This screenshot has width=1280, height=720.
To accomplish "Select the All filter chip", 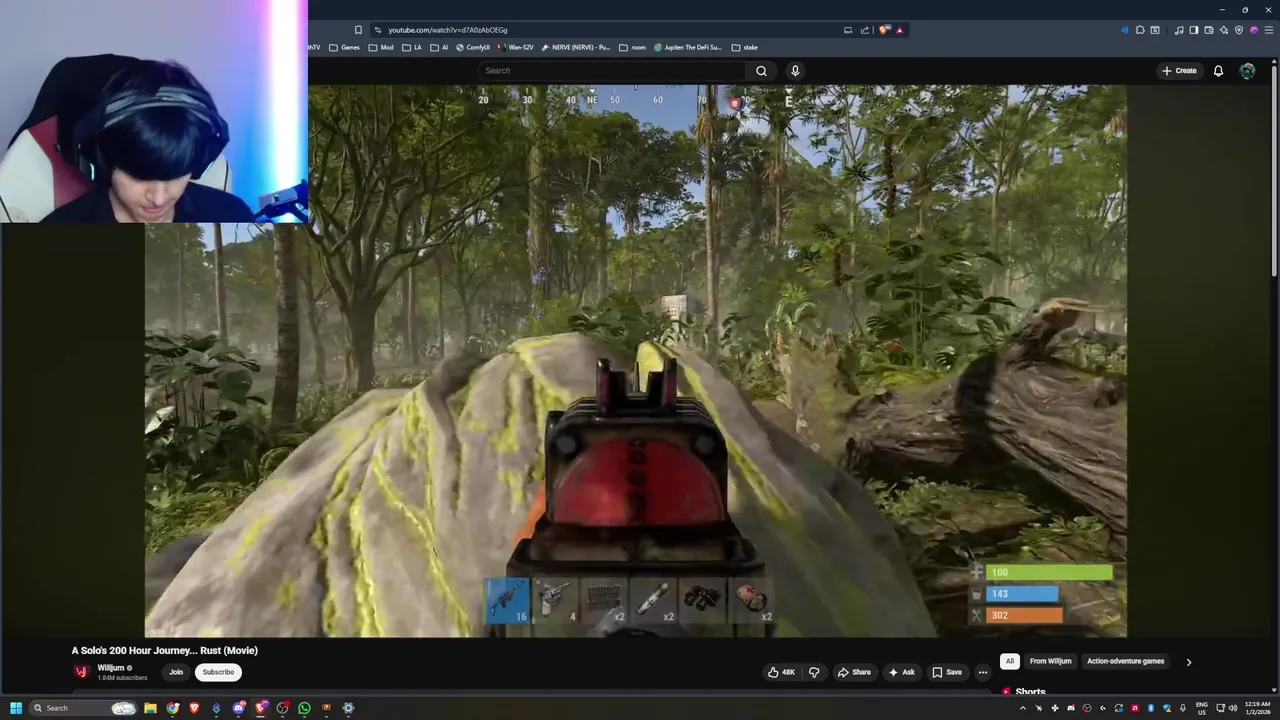I will pos(1010,661).
